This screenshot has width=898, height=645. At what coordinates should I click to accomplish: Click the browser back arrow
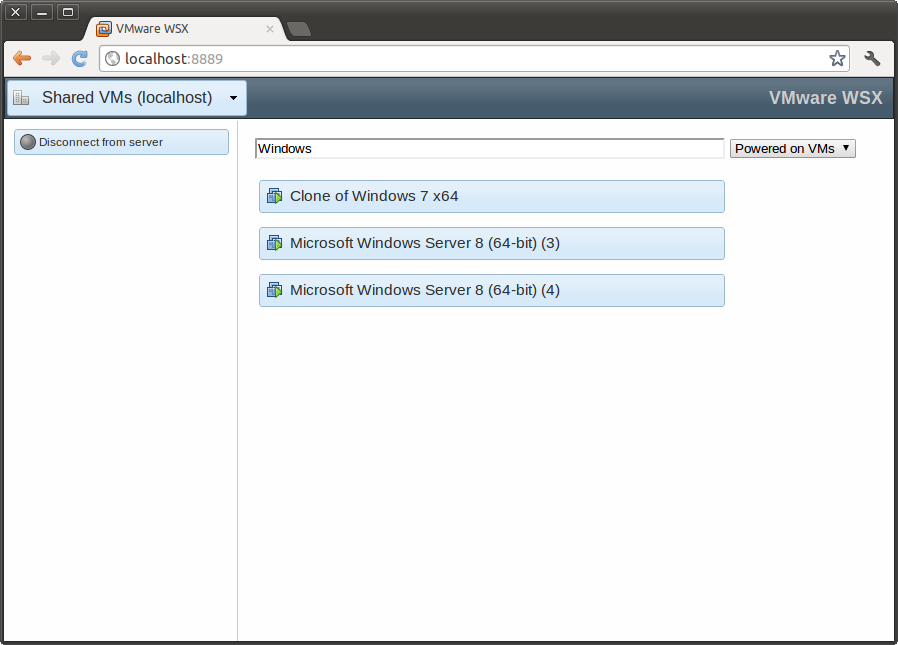(x=22, y=58)
